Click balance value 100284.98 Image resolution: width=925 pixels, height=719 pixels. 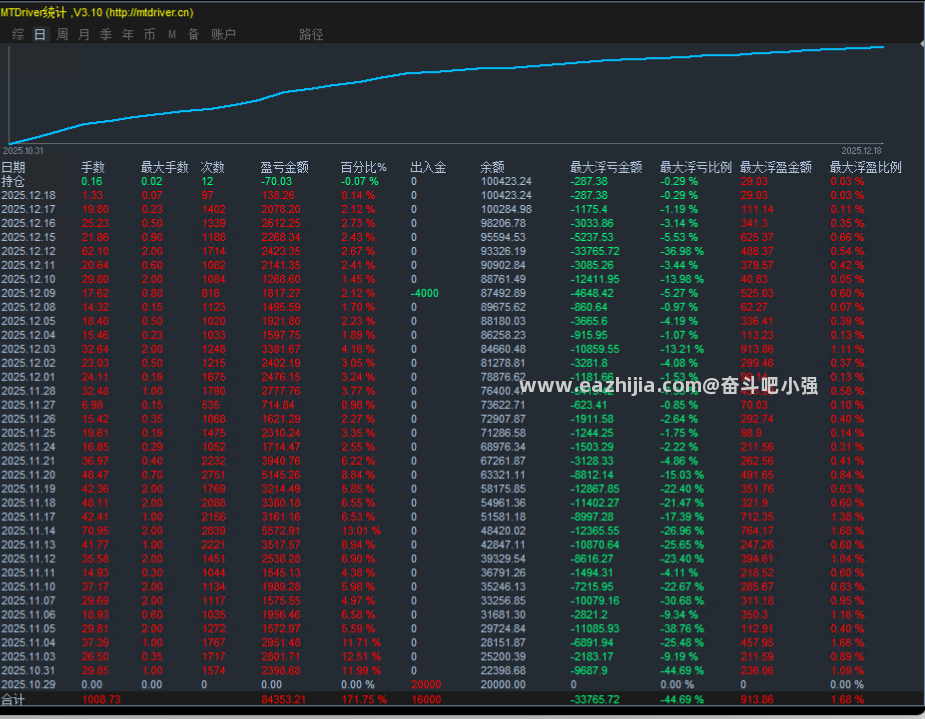(506, 209)
